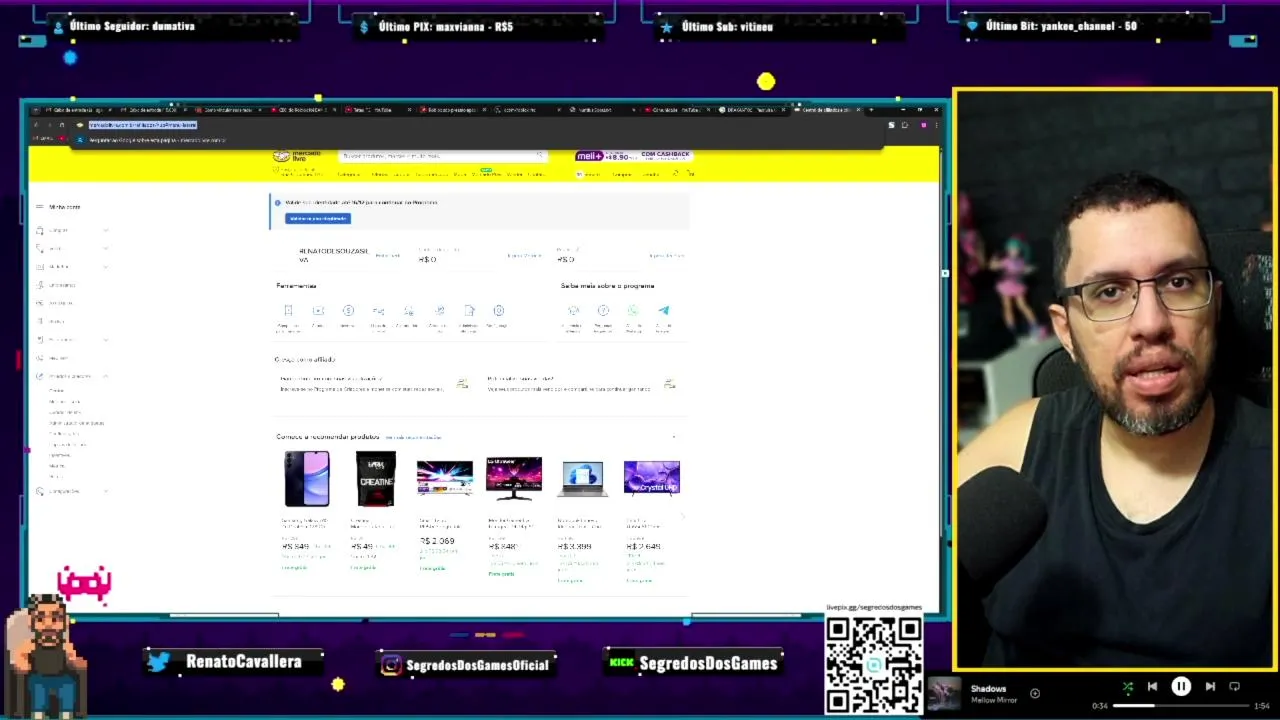Open the fifth Ferramentas tool icon
The image size is (1280, 720).
(x=408, y=311)
